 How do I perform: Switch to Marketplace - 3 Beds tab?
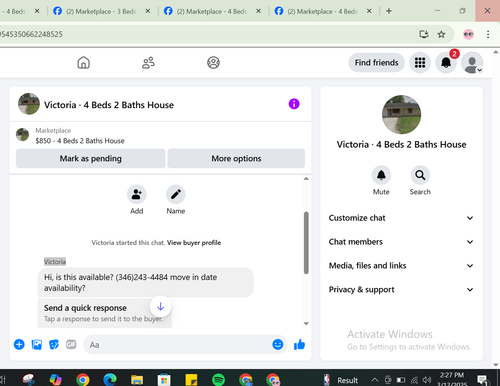click(101, 11)
